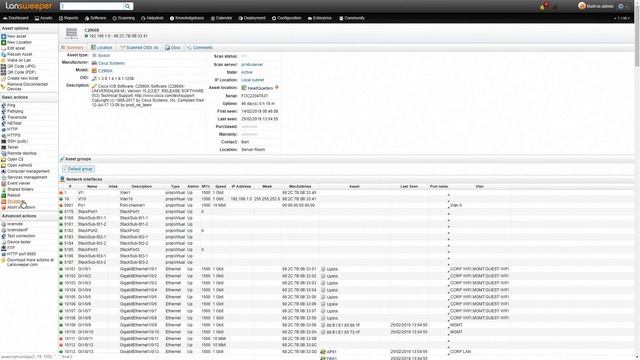Open the Helpdesk menu

(x=152, y=18)
